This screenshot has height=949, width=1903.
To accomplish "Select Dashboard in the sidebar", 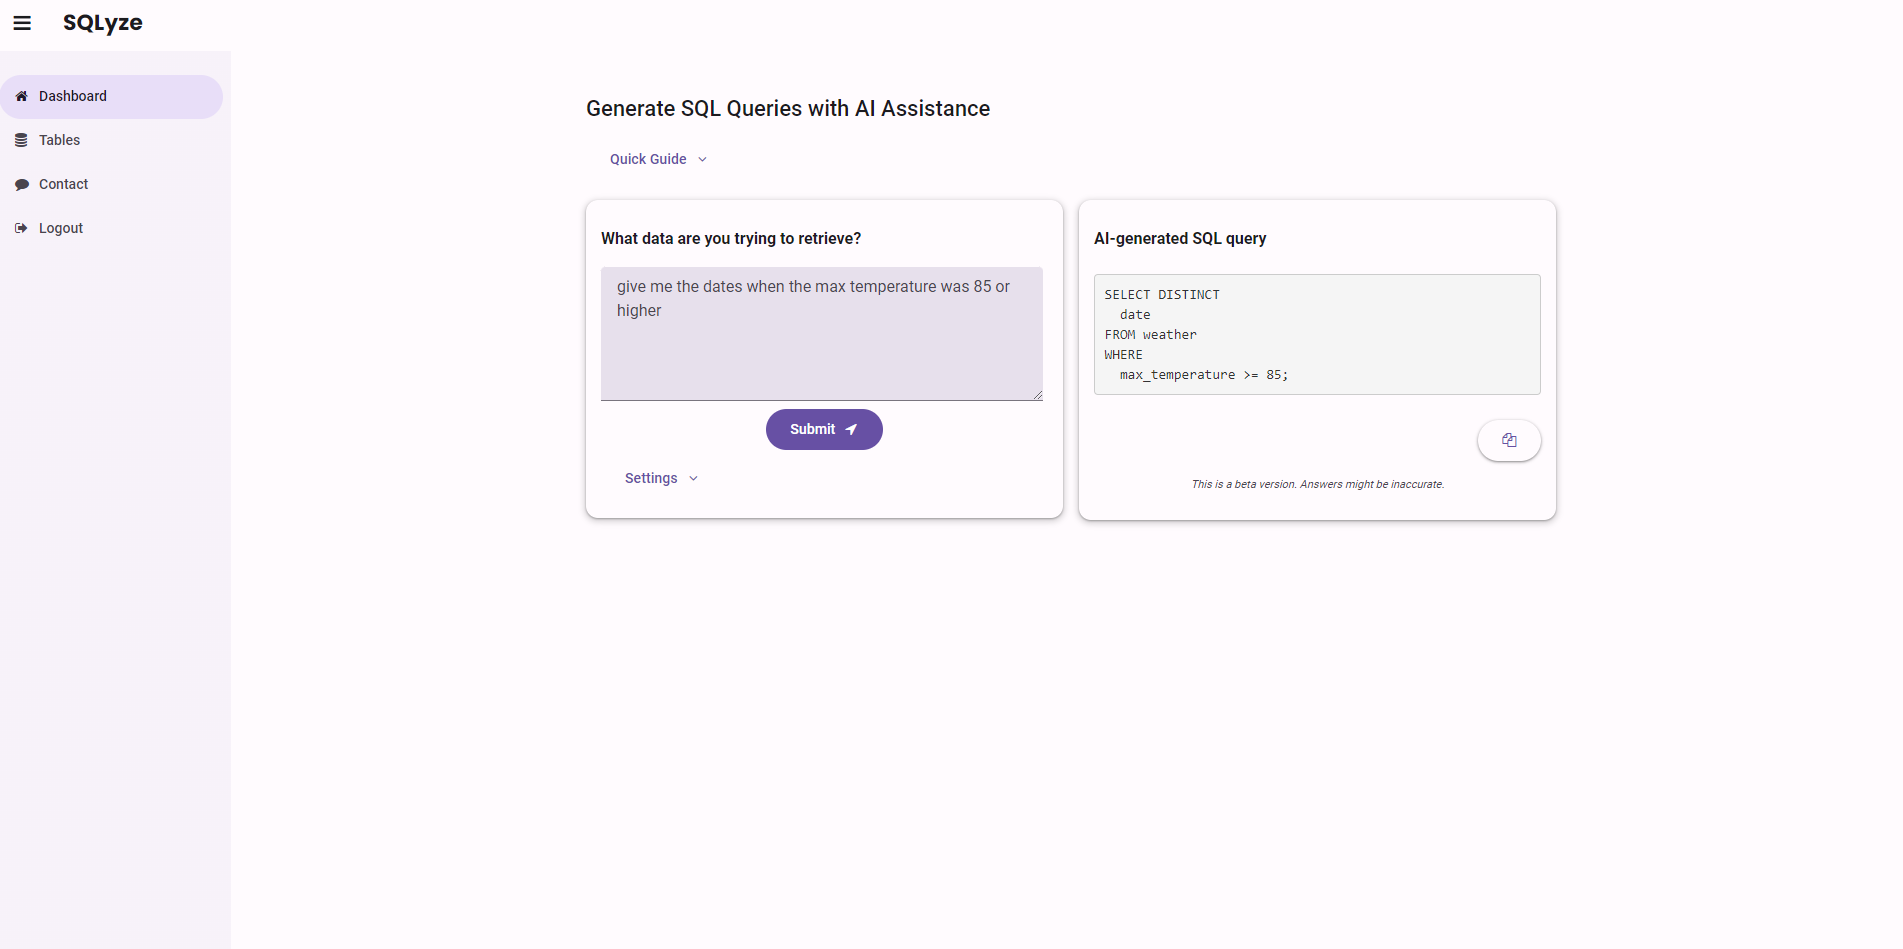I will pyautogui.click(x=111, y=96).
